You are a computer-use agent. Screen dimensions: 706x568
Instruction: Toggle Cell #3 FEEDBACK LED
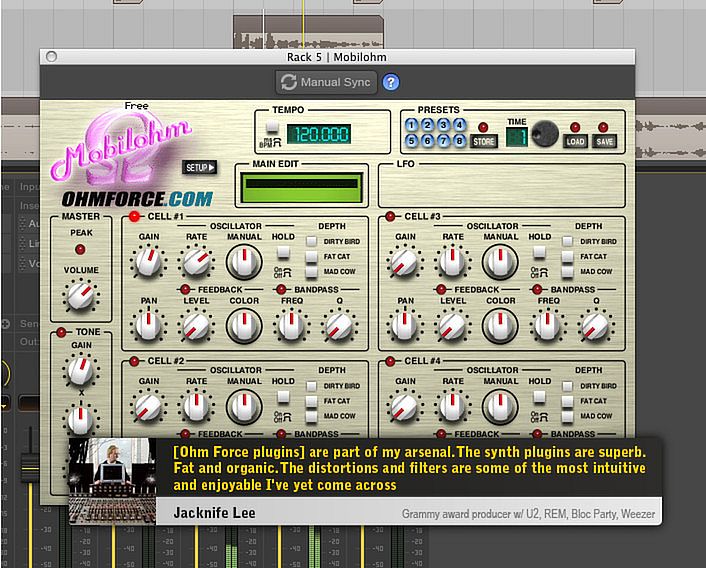tap(441, 289)
